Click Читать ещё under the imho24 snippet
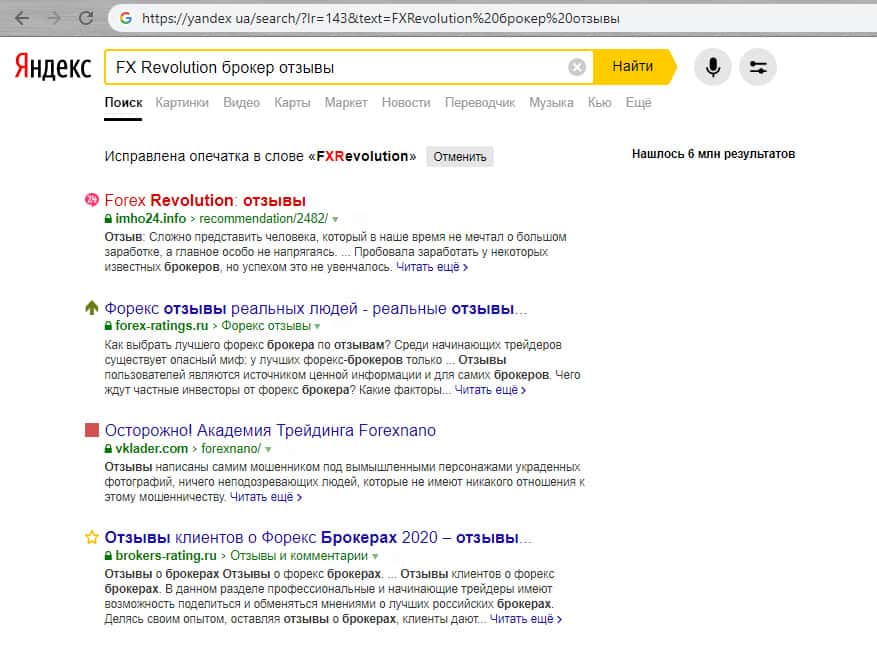 pyautogui.click(x=432, y=267)
